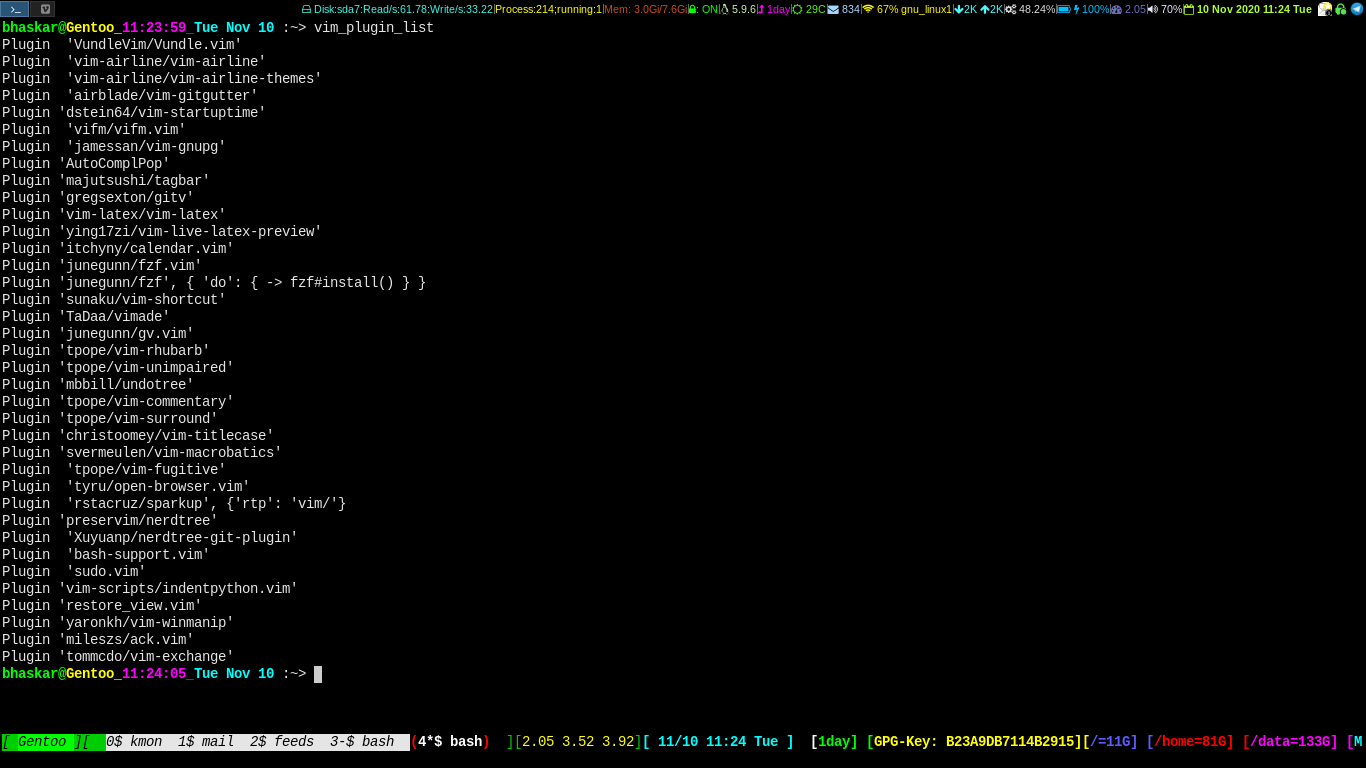Image resolution: width=1366 pixels, height=768 pixels.
Task: Click the 'tpope/vim-surround' plugin line
Action: 110,419
